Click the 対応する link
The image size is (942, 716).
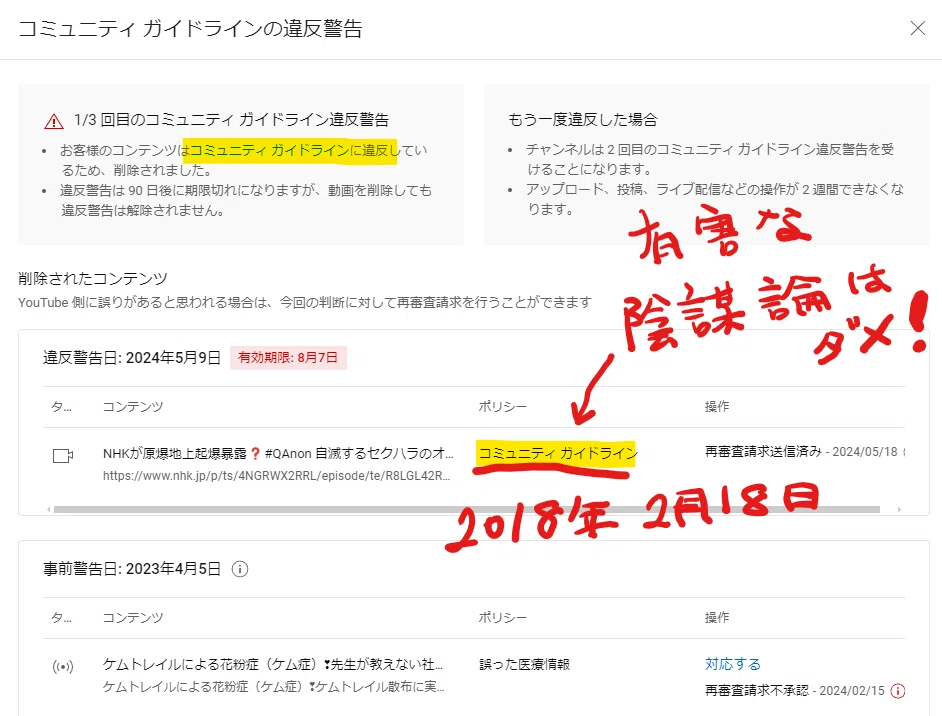[732, 664]
